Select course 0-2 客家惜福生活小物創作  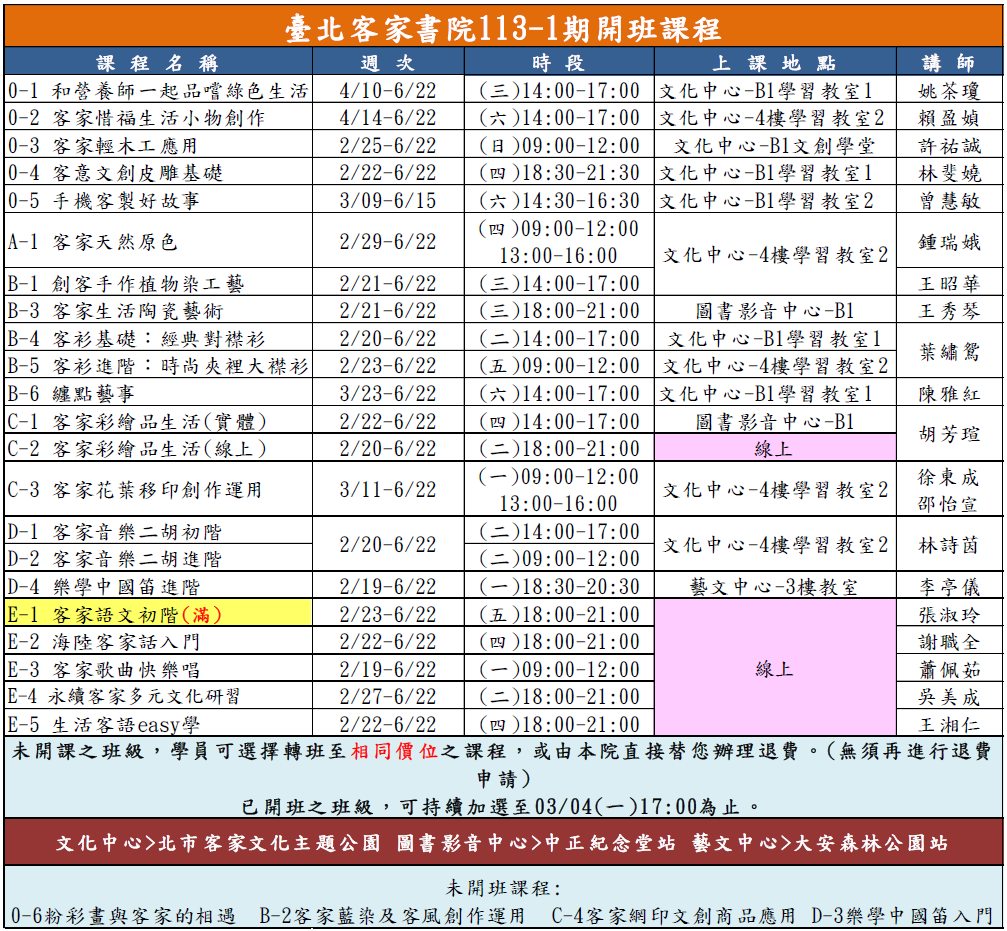click(x=136, y=118)
